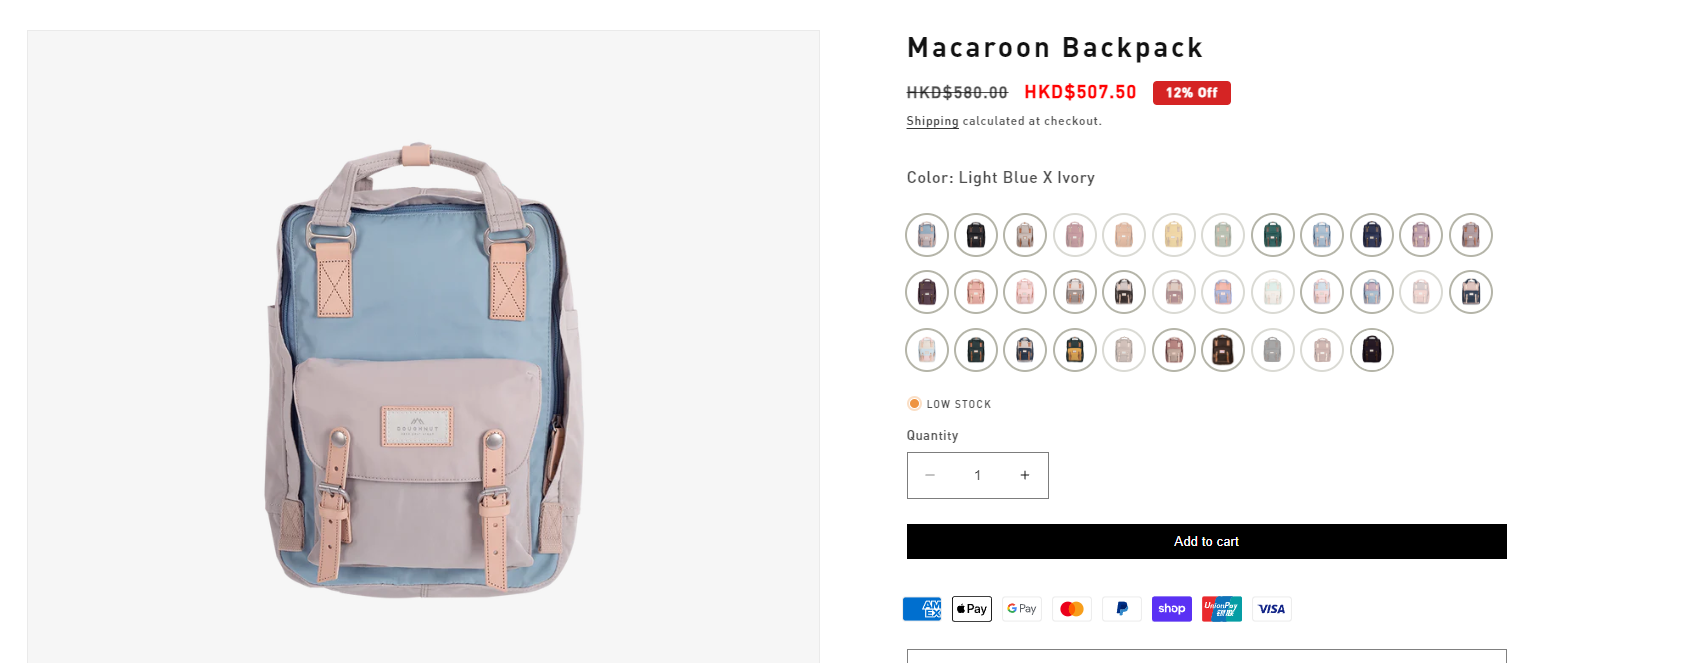The height and width of the screenshot is (663, 1690).
Task: Click the UnionPay payment icon
Action: coord(1221,608)
